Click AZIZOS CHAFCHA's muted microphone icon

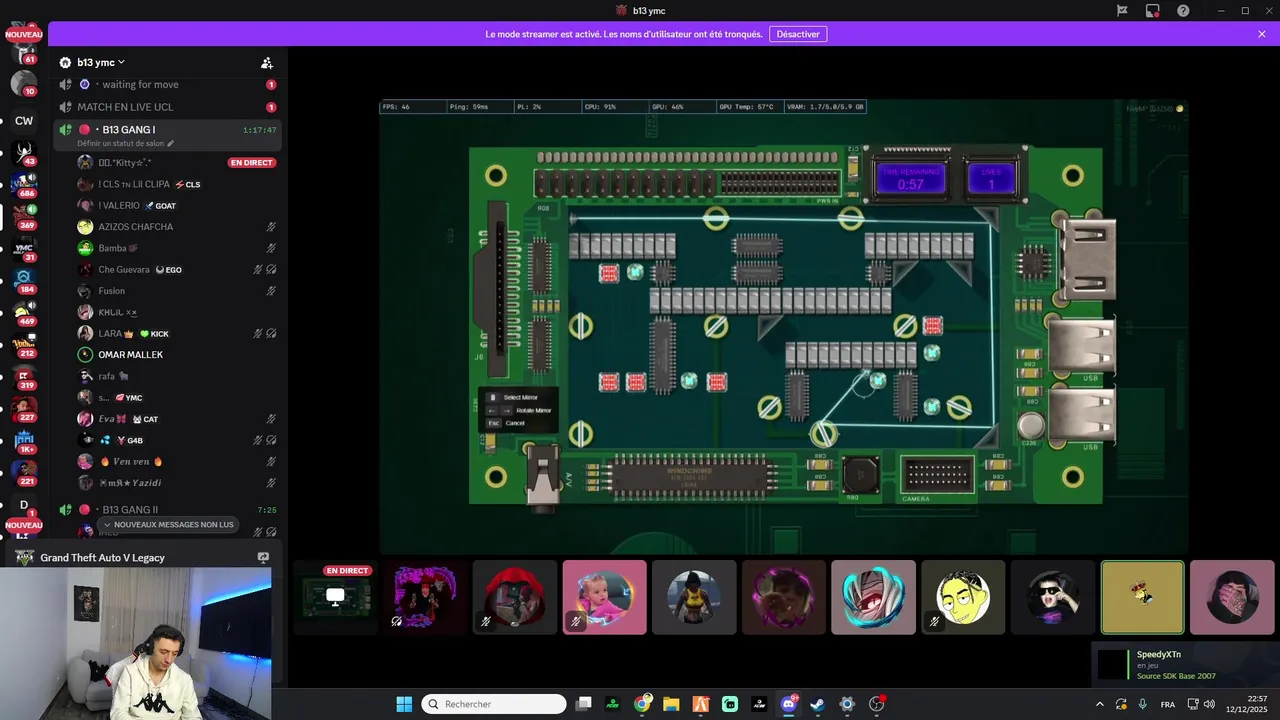pyautogui.click(x=271, y=227)
